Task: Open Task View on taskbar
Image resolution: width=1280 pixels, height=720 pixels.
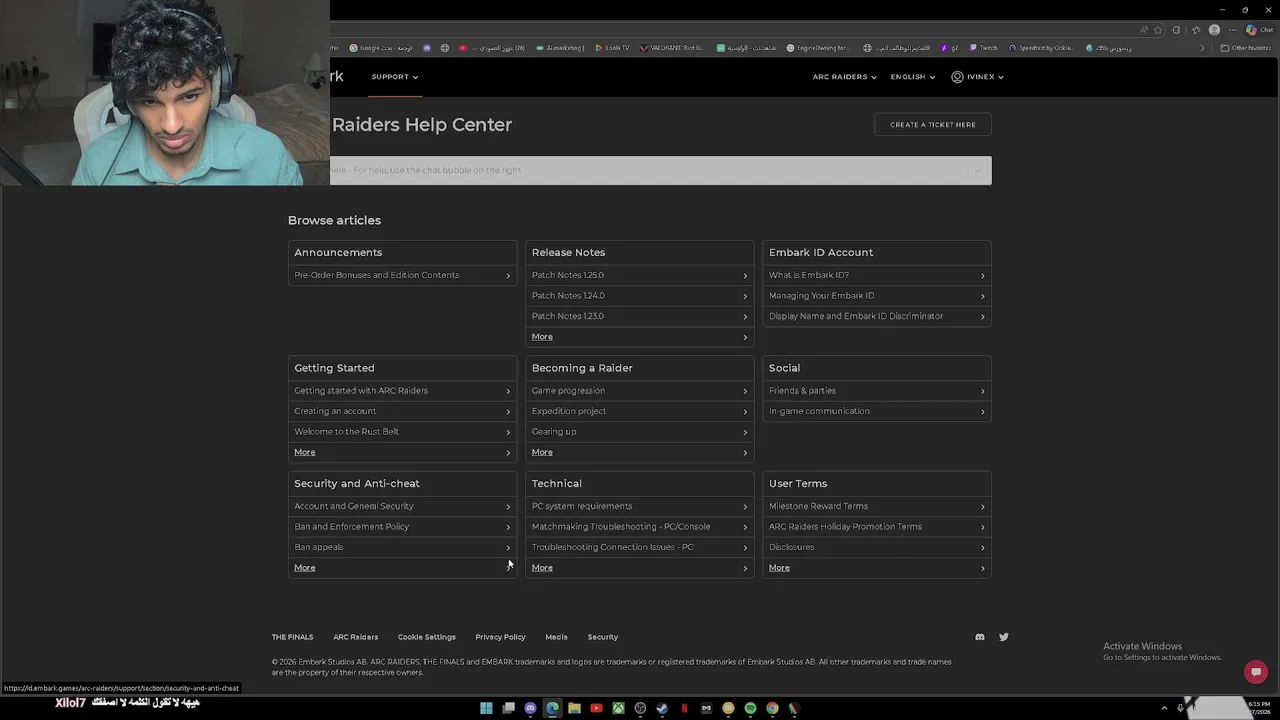Action: tap(508, 708)
